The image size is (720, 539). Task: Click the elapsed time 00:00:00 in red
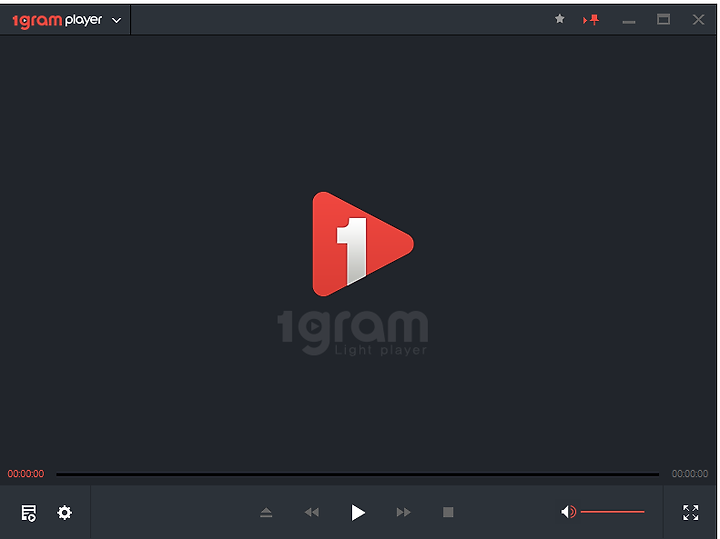pyautogui.click(x=26, y=474)
